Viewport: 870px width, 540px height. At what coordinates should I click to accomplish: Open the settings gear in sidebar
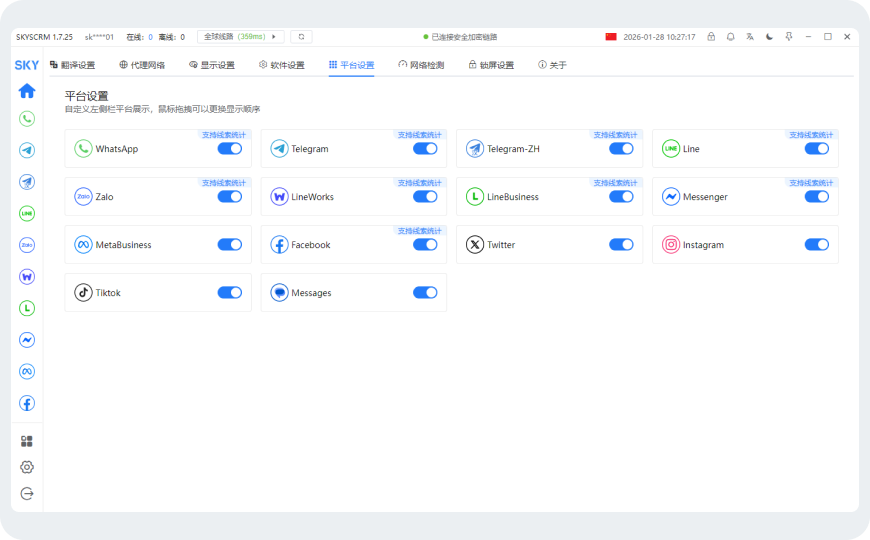click(27, 467)
